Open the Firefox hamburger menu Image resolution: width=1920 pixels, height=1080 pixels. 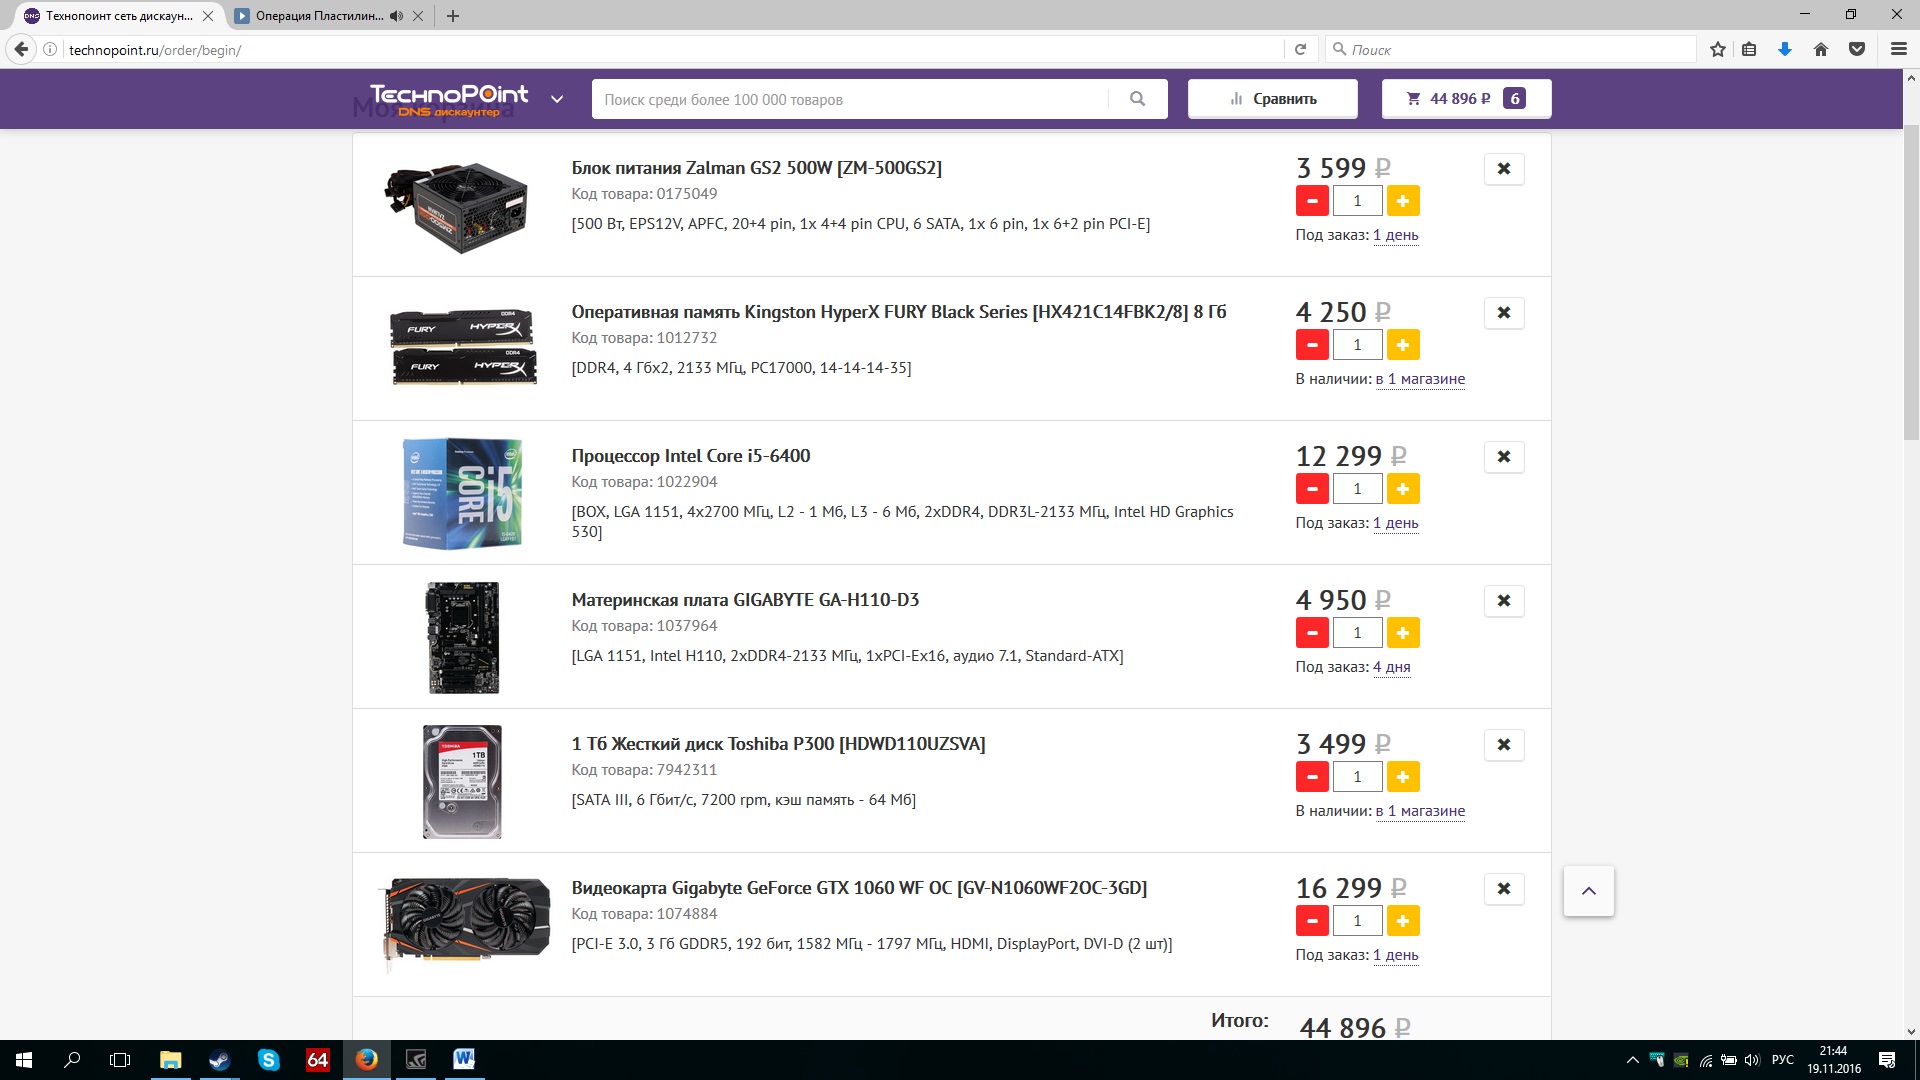click(1898, 49)
